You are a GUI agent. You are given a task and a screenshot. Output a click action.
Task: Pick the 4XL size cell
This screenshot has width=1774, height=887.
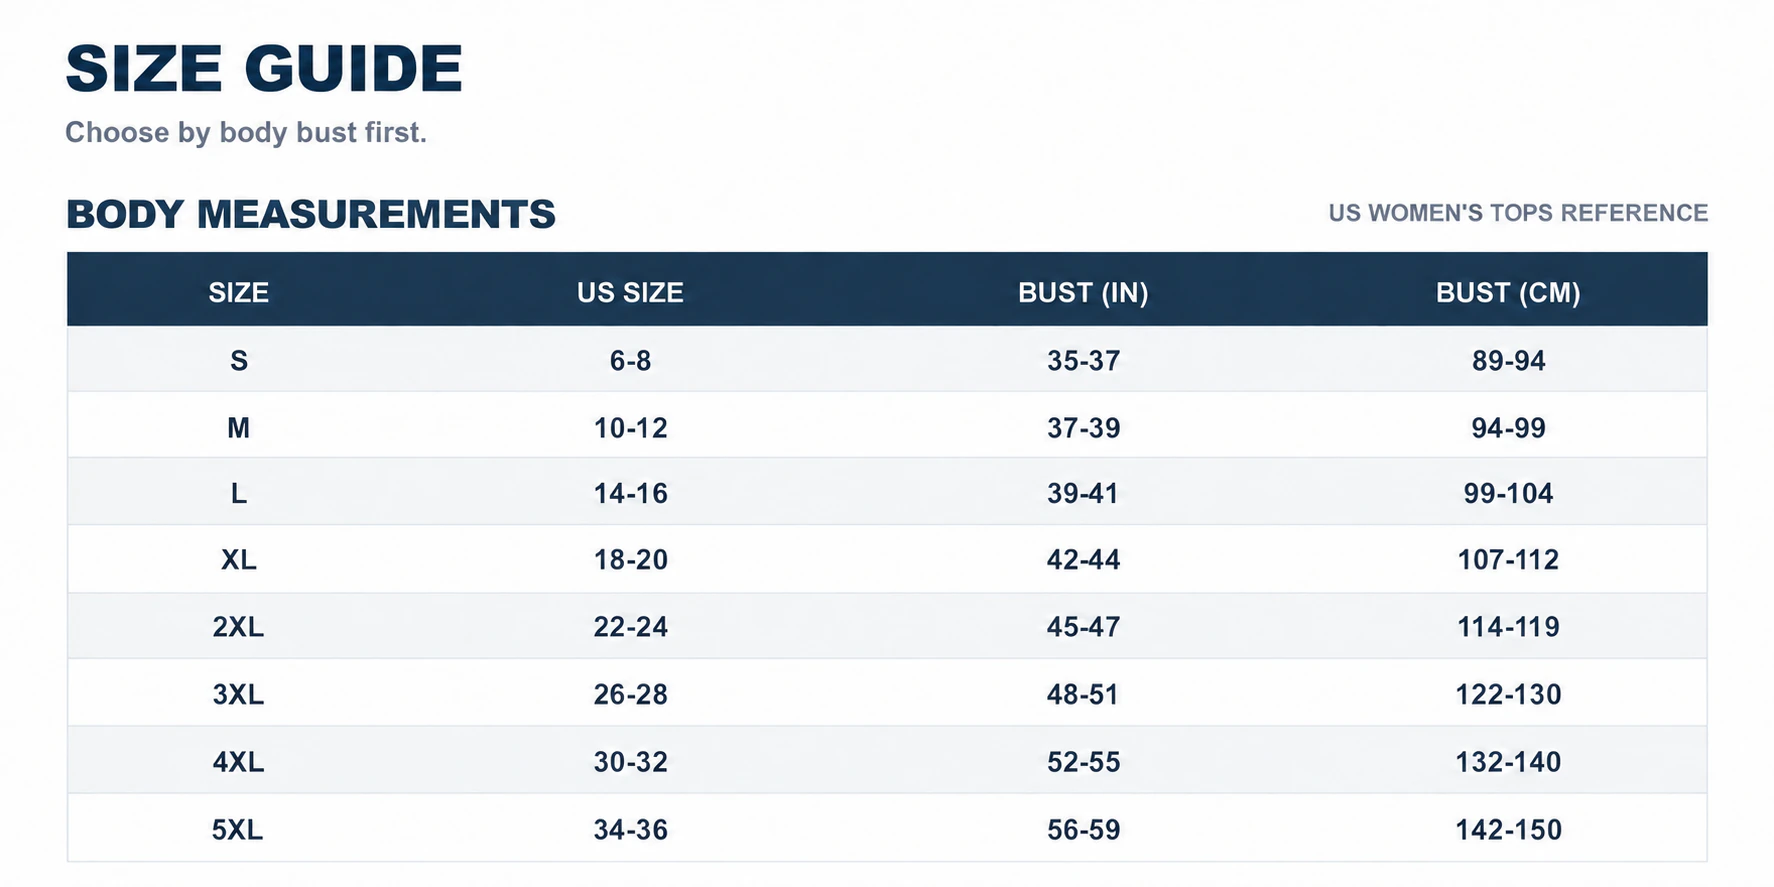[238, 762]
